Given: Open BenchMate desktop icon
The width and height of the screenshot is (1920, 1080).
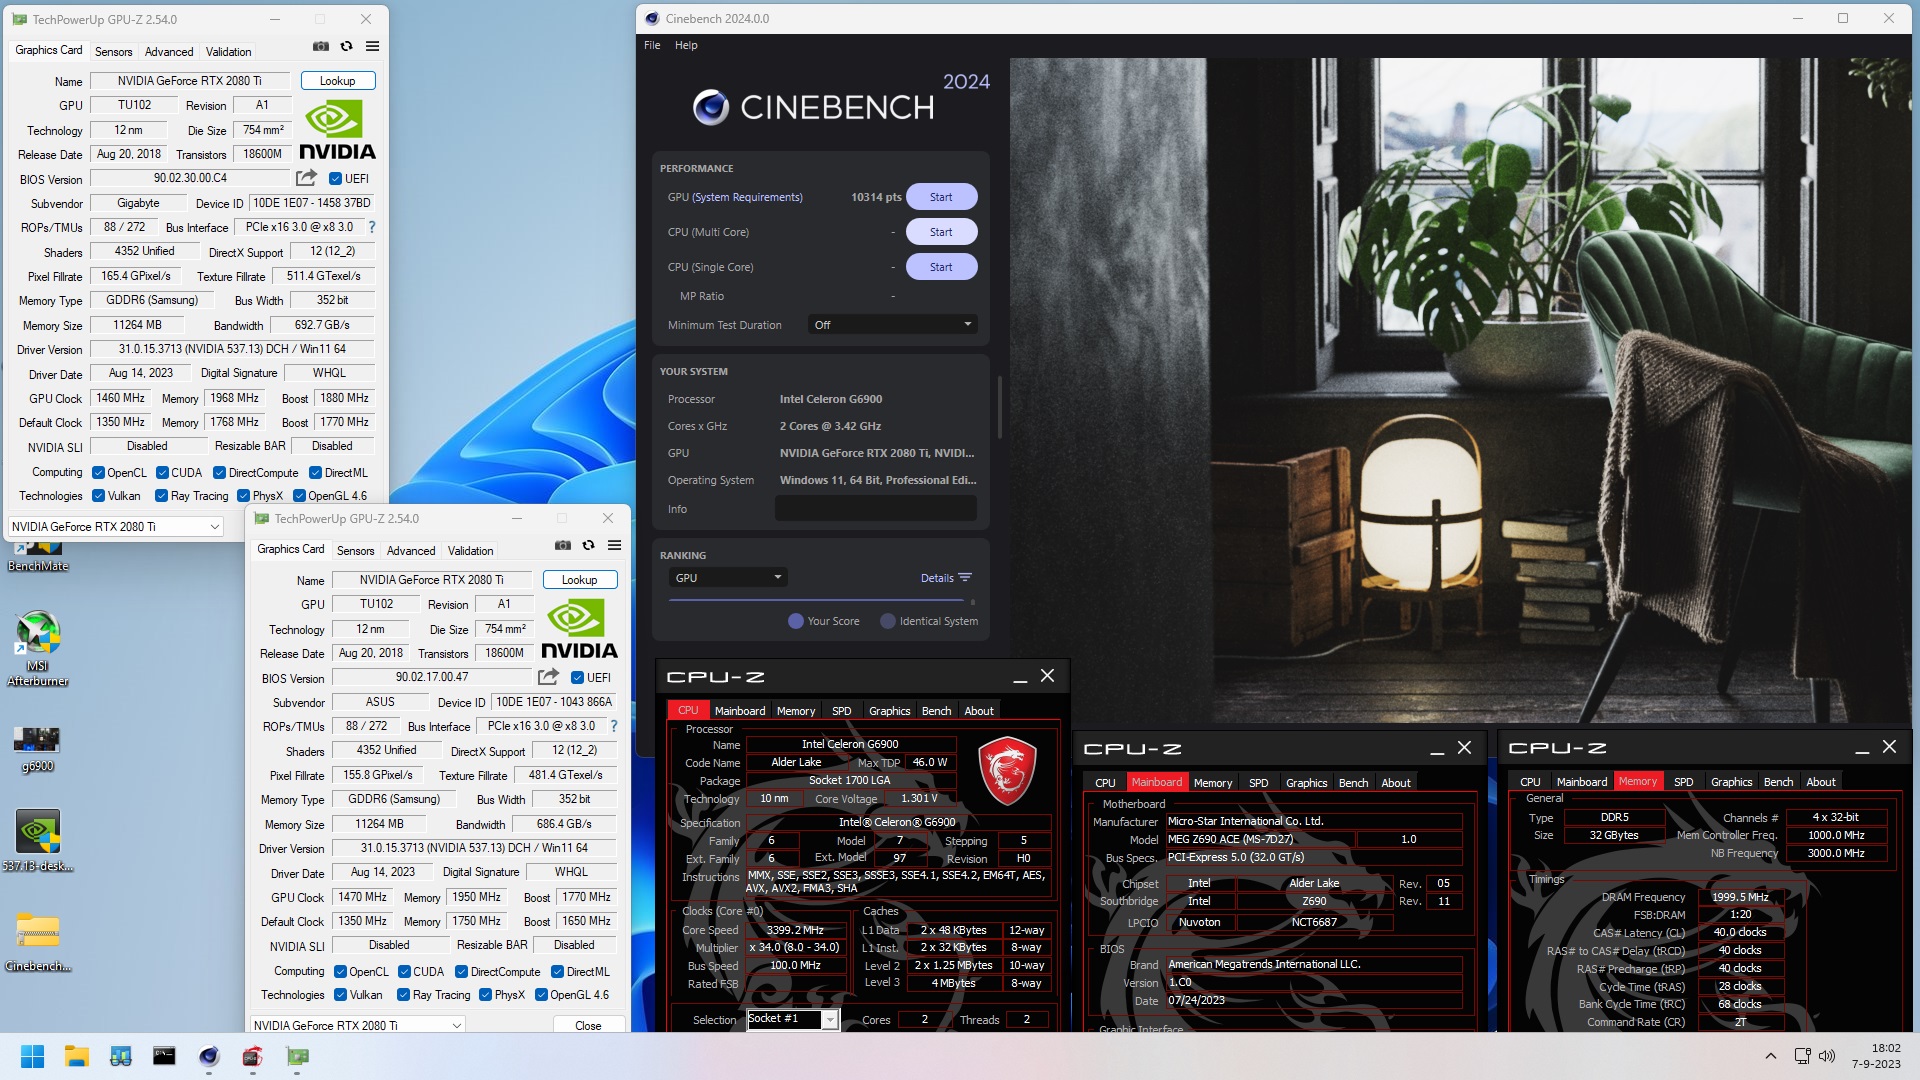Looking at the screenshot, I should [x=38, y=555].
